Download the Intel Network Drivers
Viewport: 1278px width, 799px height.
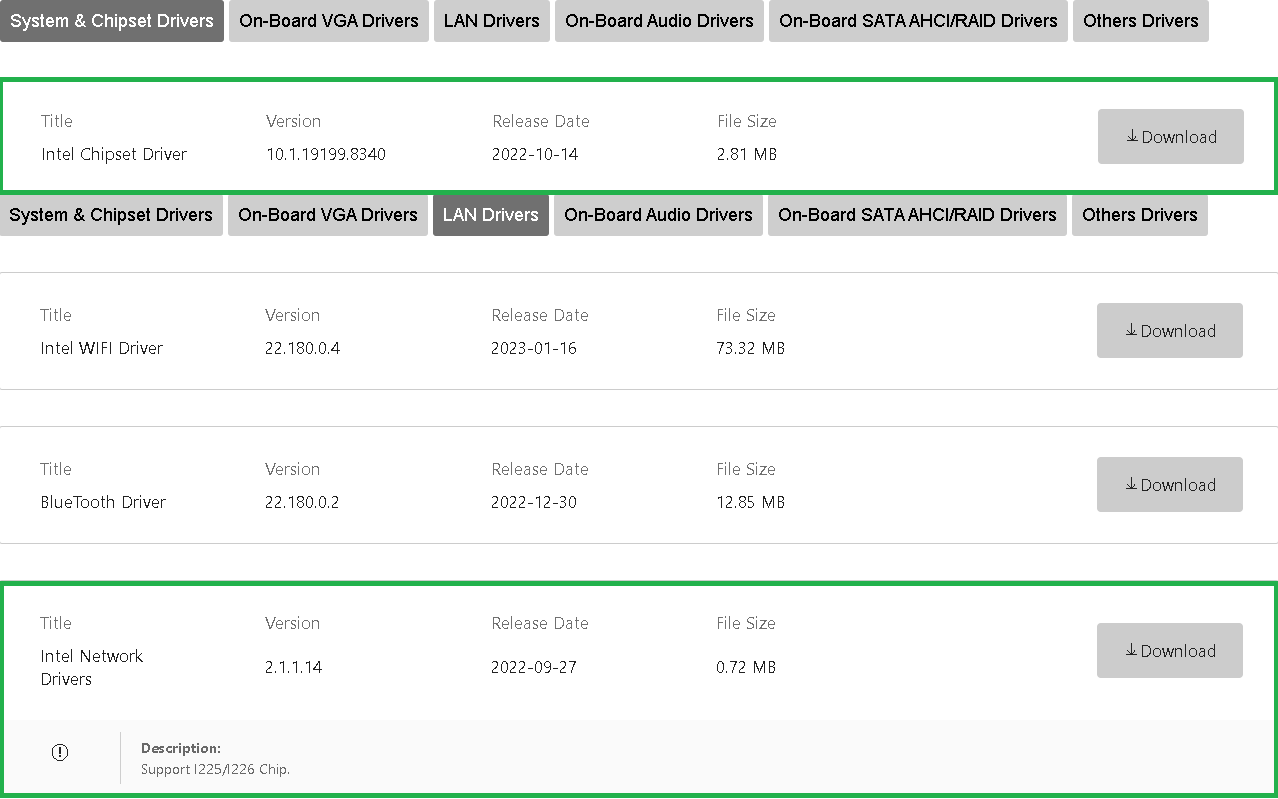pyautogui.click(x=1170, y=651)
